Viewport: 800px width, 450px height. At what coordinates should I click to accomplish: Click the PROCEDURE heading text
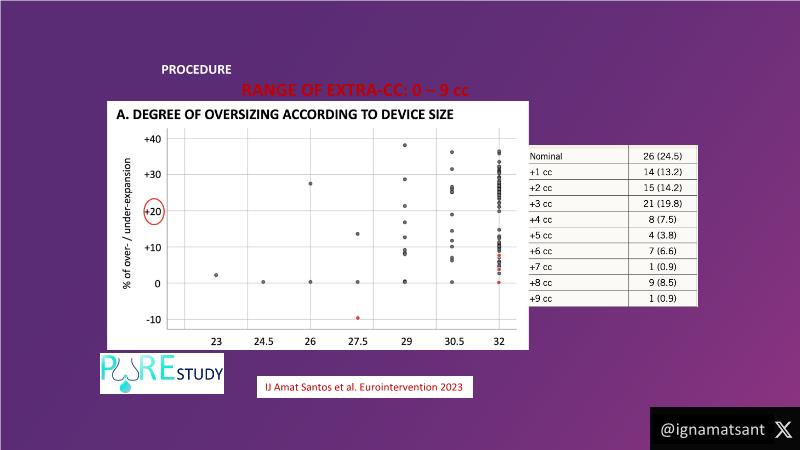[x=196, y=70]
